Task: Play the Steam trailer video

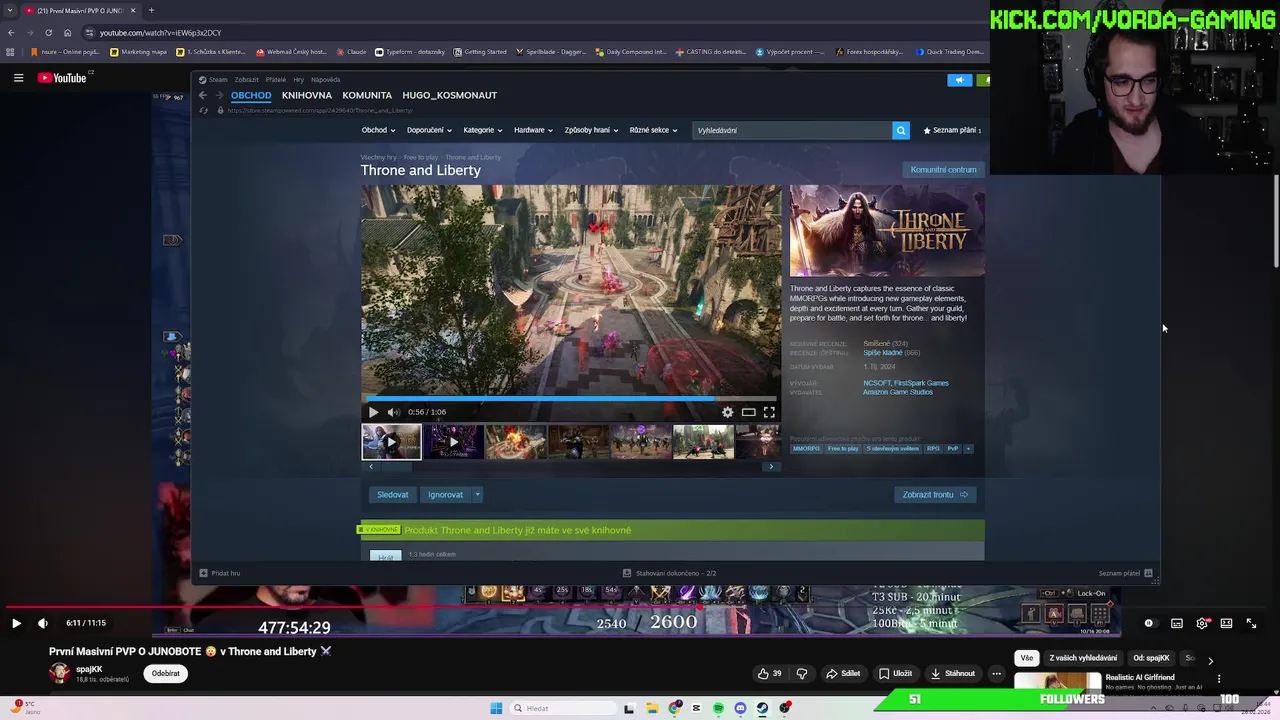Action: [373, 412]
